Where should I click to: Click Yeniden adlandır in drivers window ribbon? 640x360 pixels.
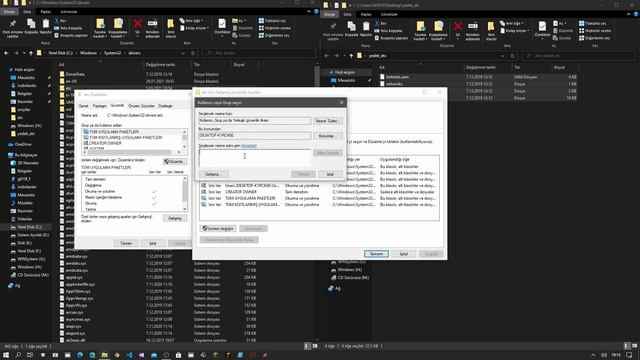[x=152, y=28]
